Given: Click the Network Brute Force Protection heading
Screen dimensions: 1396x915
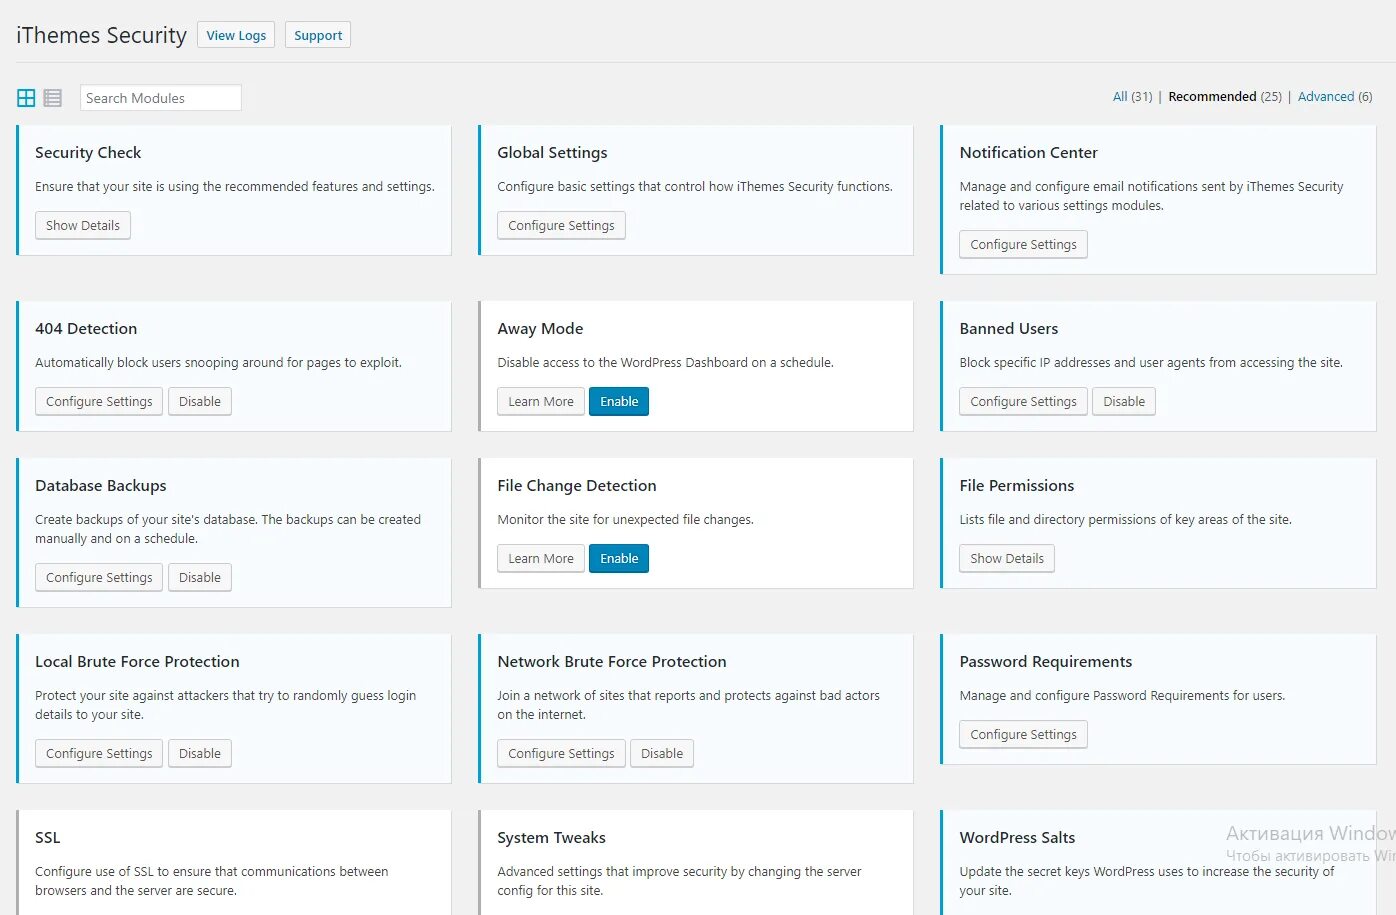Looking at the screenshot, I should click(x=612, y=662).
